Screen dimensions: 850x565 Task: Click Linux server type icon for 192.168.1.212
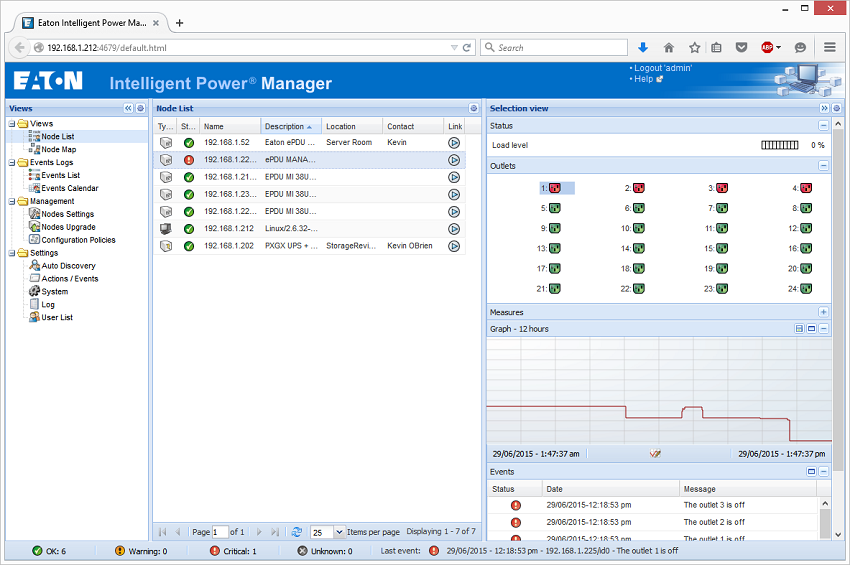(x=166, y=229)
